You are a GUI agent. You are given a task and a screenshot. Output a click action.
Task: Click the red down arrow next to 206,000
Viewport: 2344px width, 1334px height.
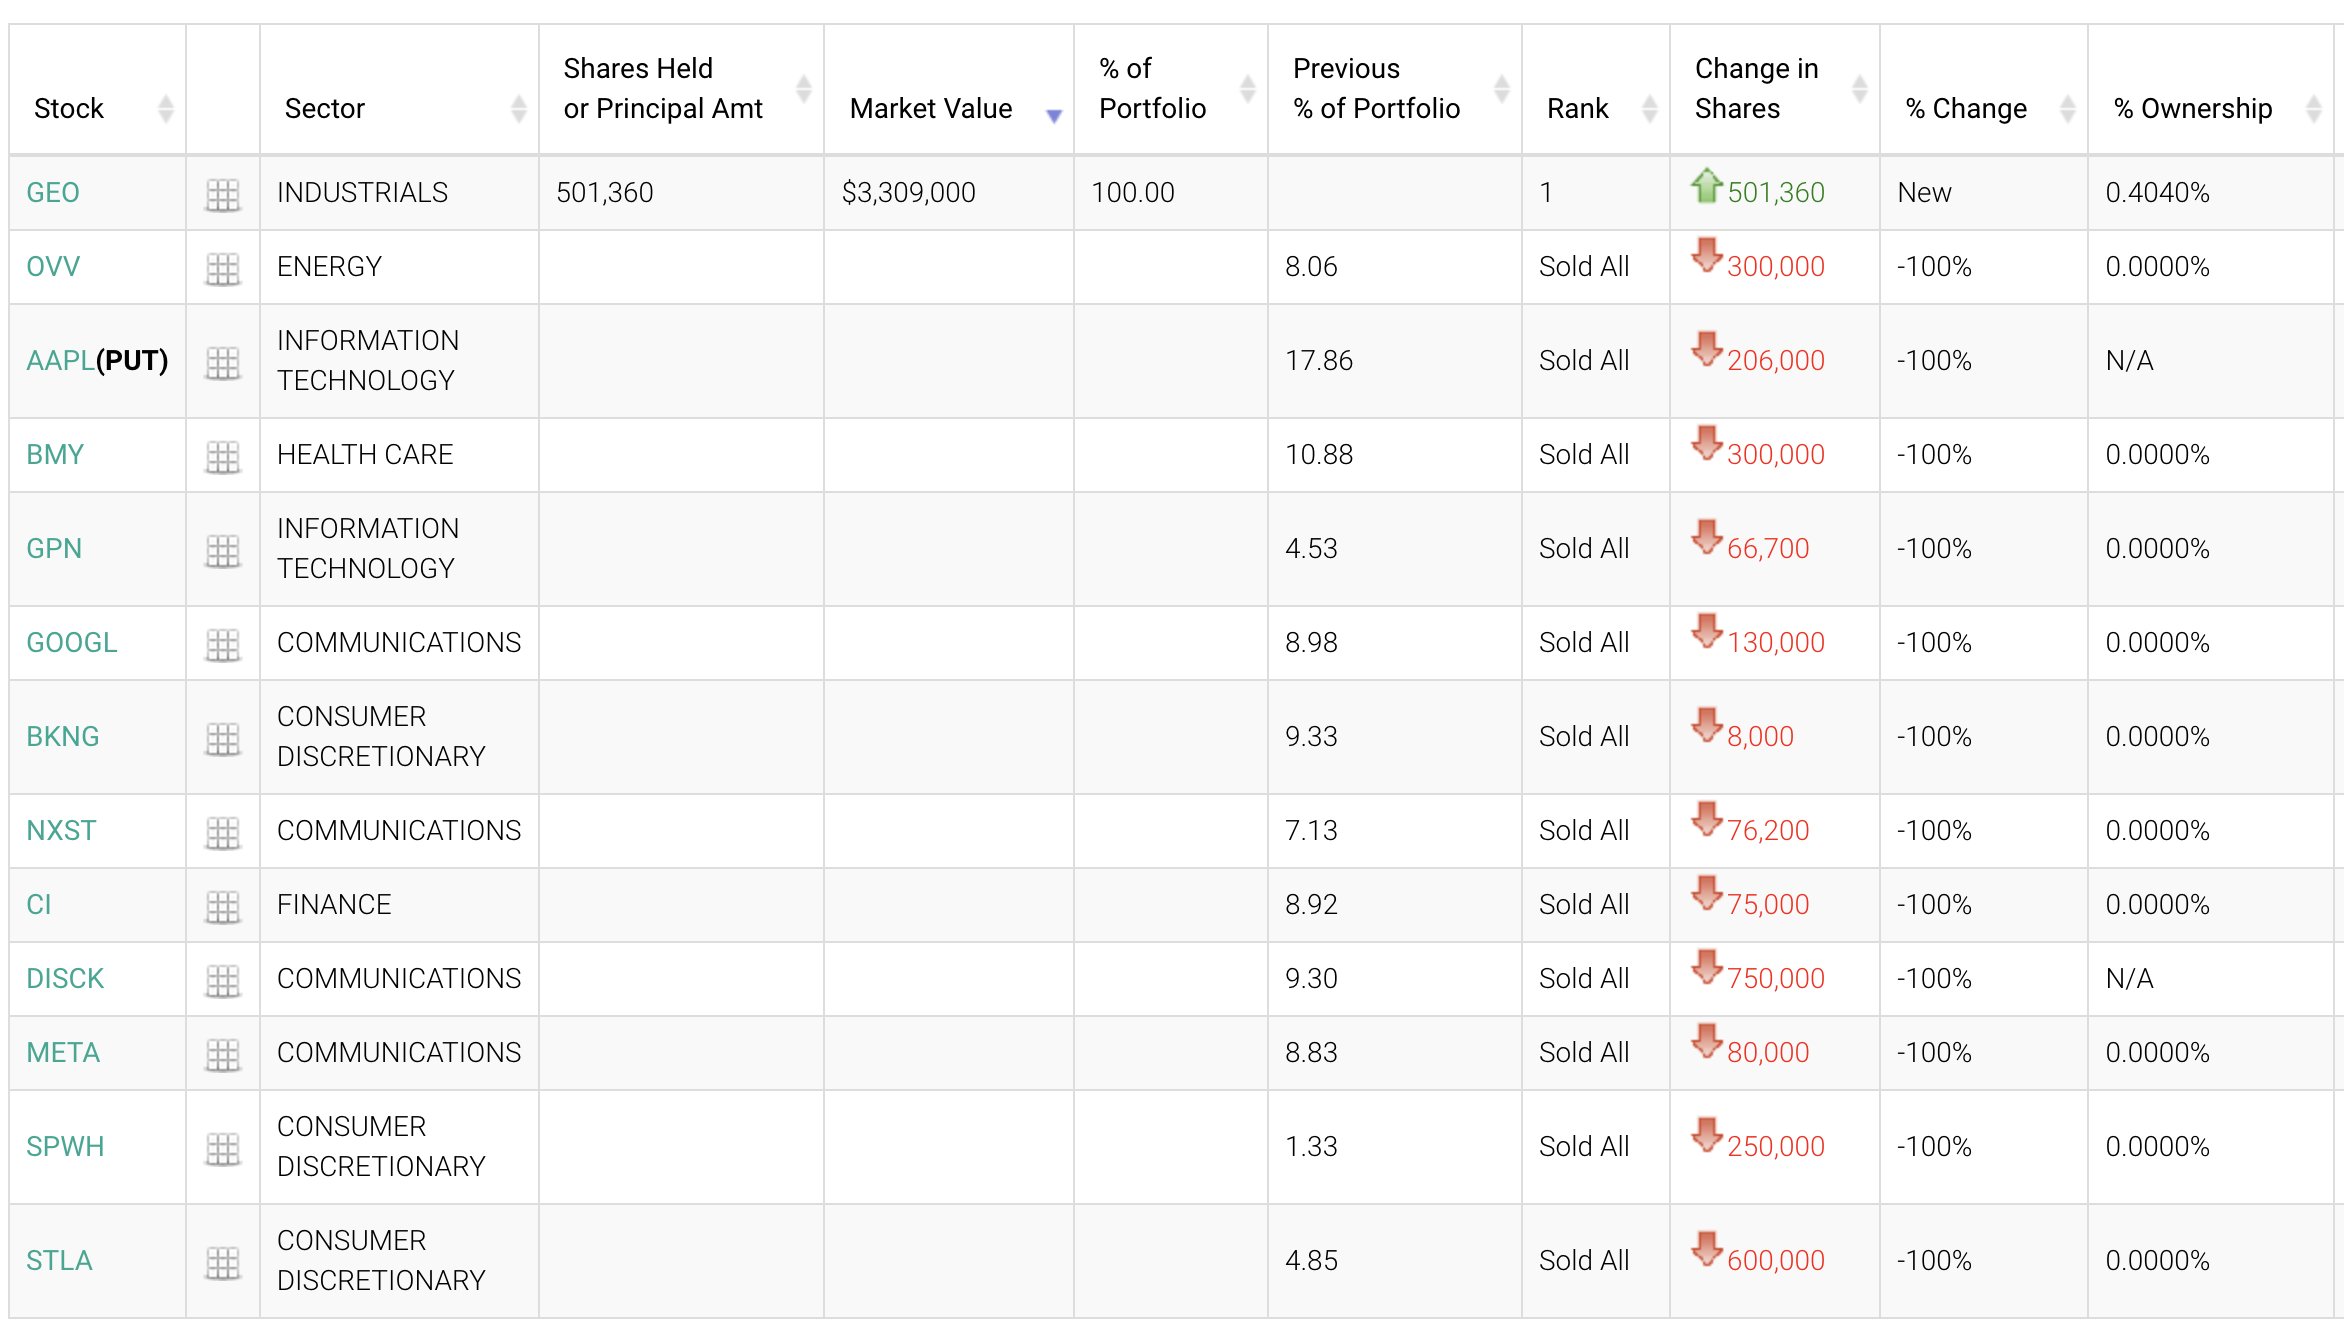(1707, 349)
